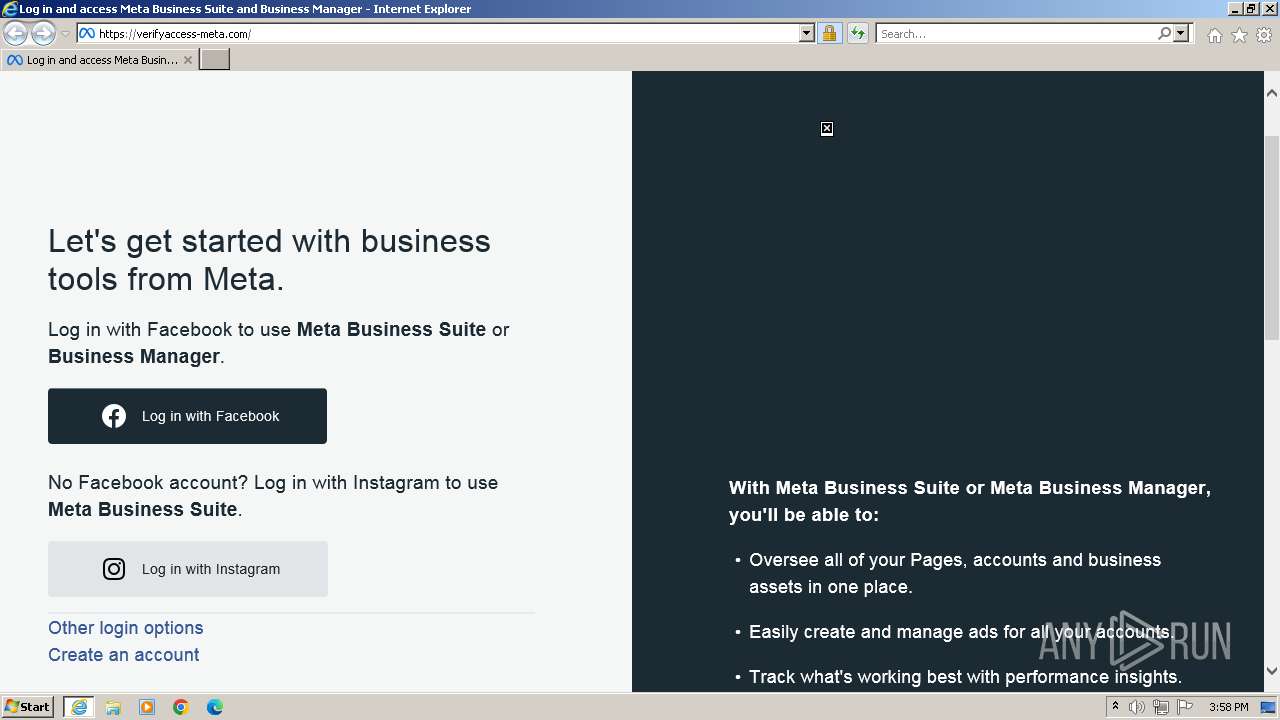Open the network tray icon
1280x720 pixels.
[1160, 707]
